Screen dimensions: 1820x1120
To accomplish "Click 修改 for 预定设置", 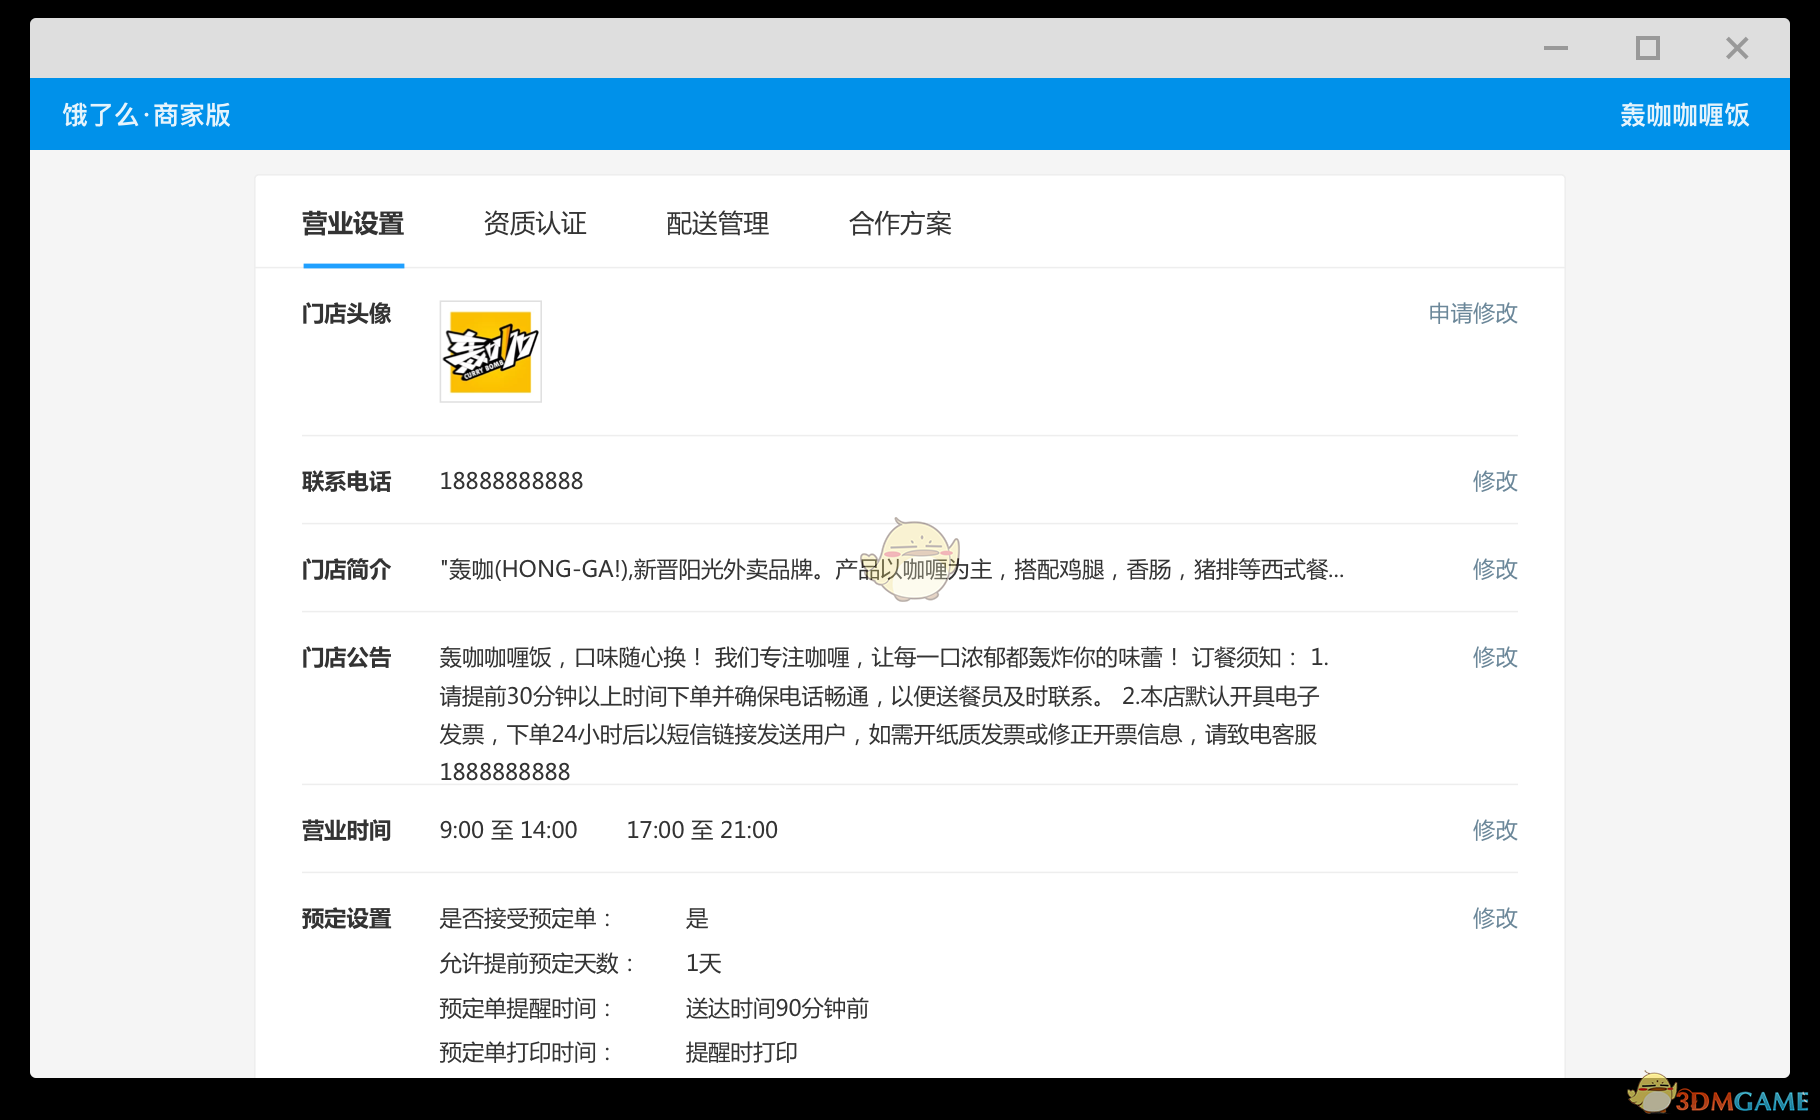I will (1494, 917).
